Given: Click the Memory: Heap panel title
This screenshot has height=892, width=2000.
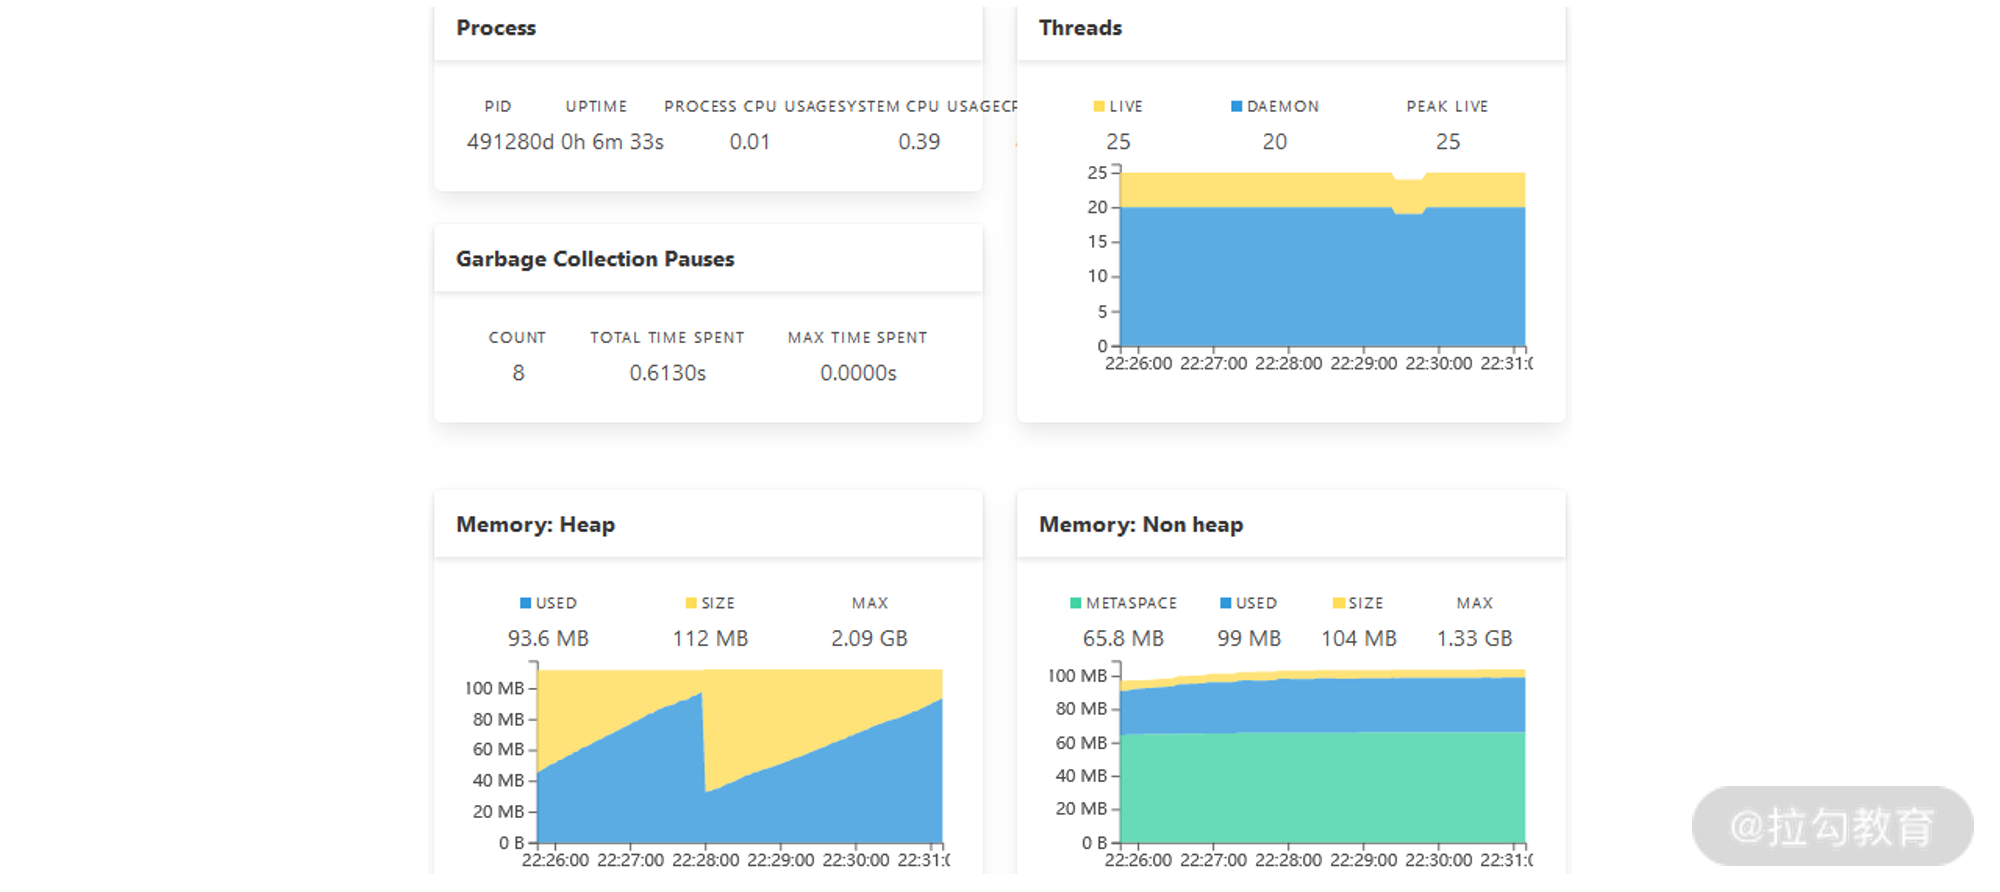Looking at the screenshot, I should (x=535, y=525).
